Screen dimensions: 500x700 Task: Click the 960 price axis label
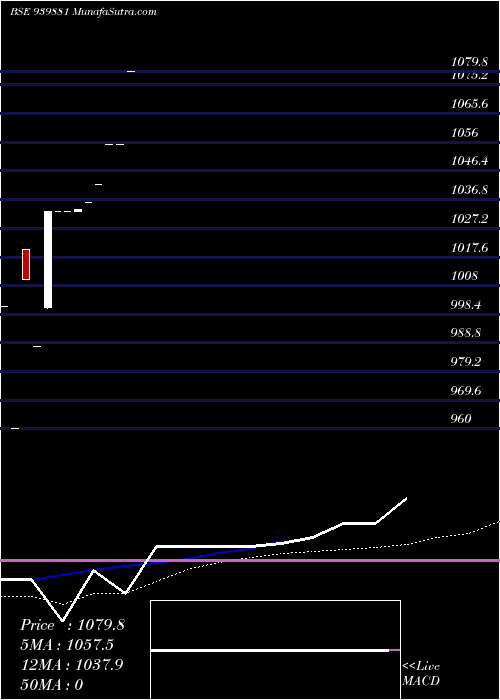461,419
